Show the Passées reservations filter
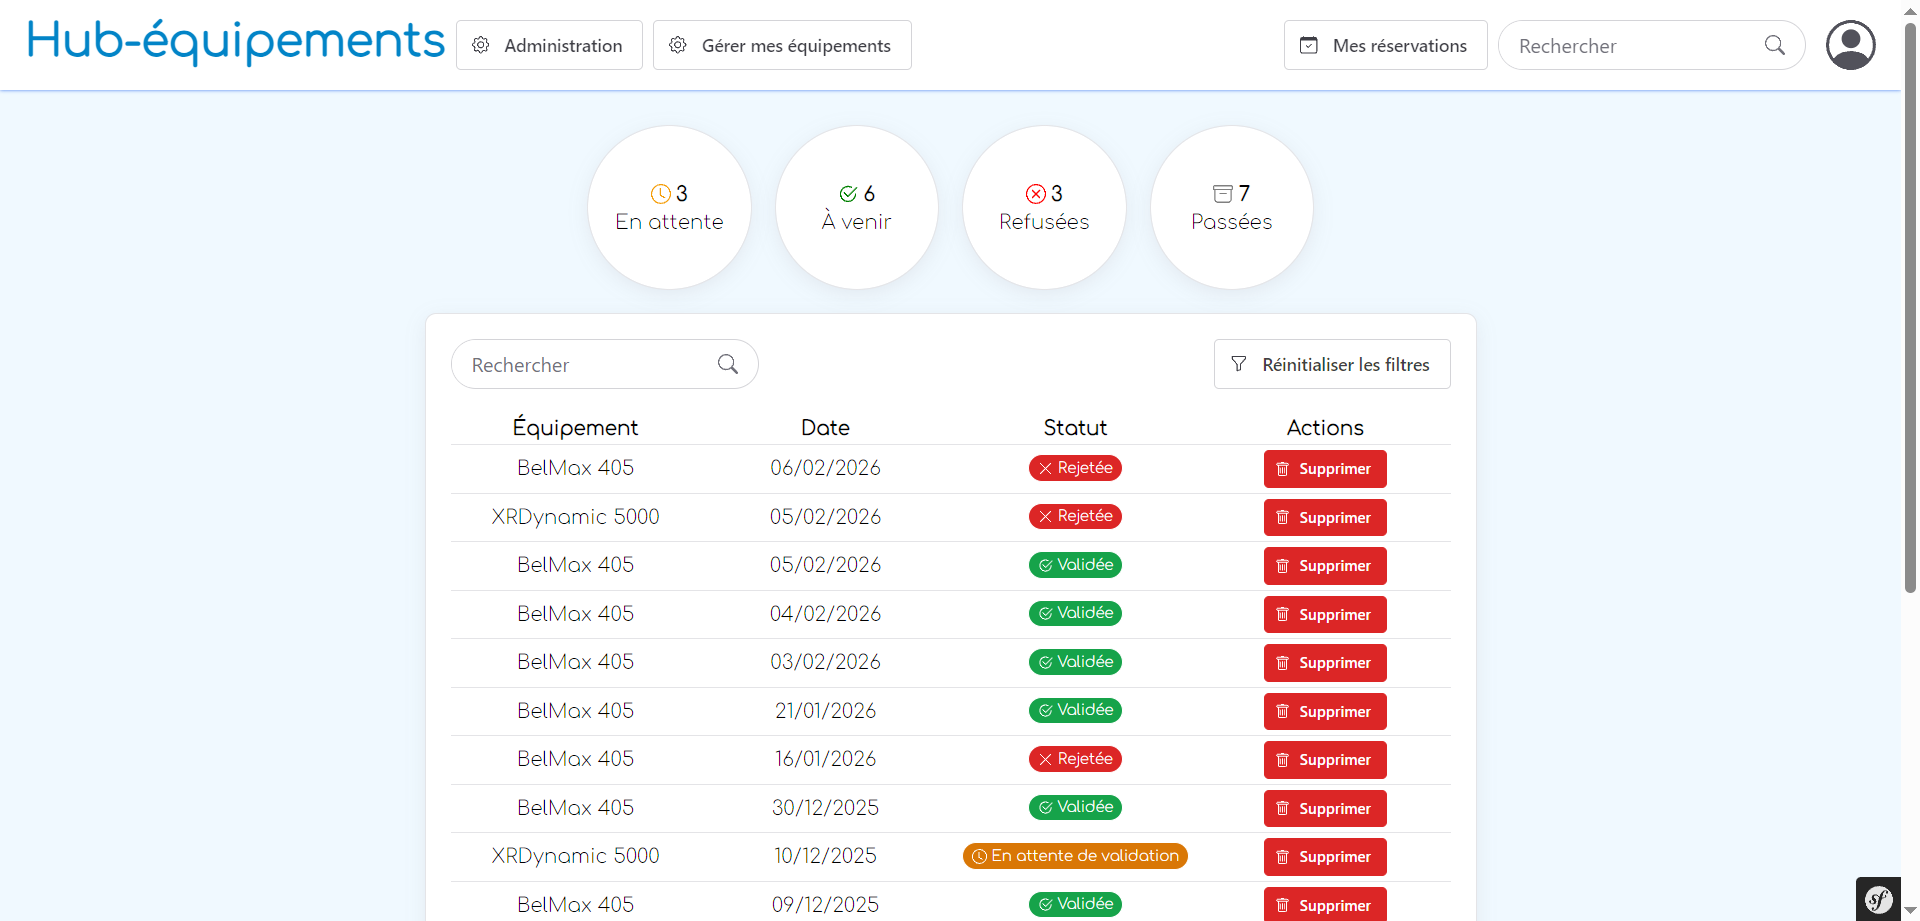1920x921 pixels. pyautogui.click(x=1231, y=207)
